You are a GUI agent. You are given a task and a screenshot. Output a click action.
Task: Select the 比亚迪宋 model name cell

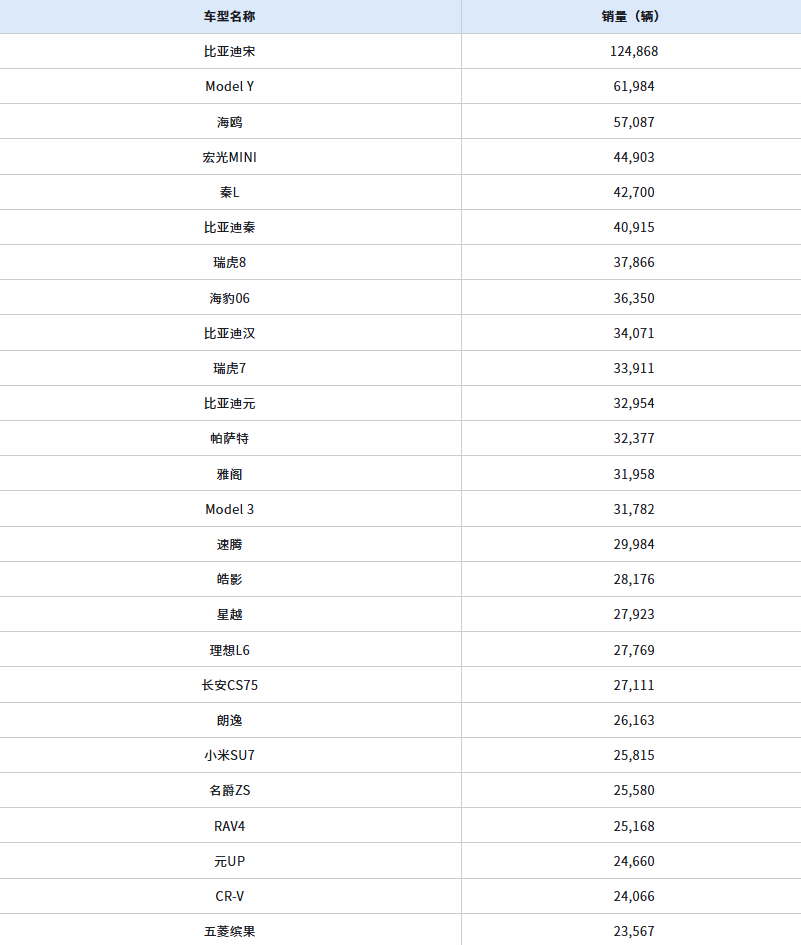pyautogui.click(x=230, y=51)
